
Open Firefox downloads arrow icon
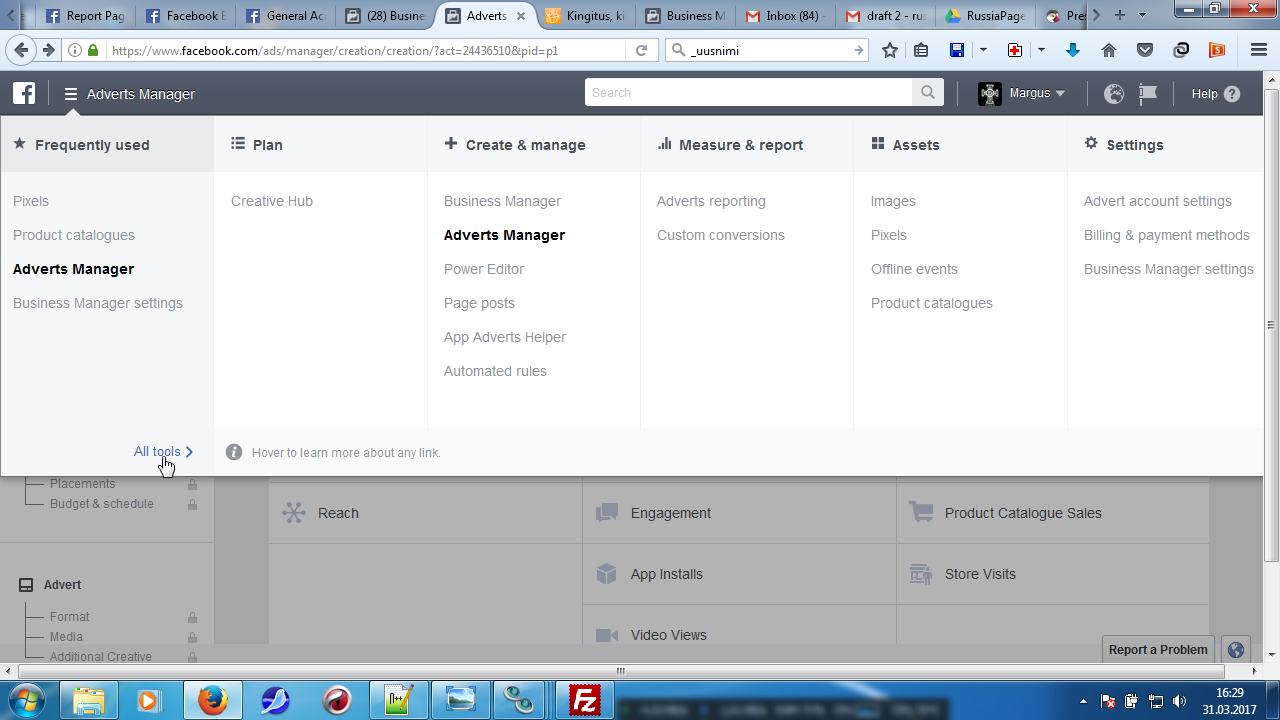[1073, 50]
